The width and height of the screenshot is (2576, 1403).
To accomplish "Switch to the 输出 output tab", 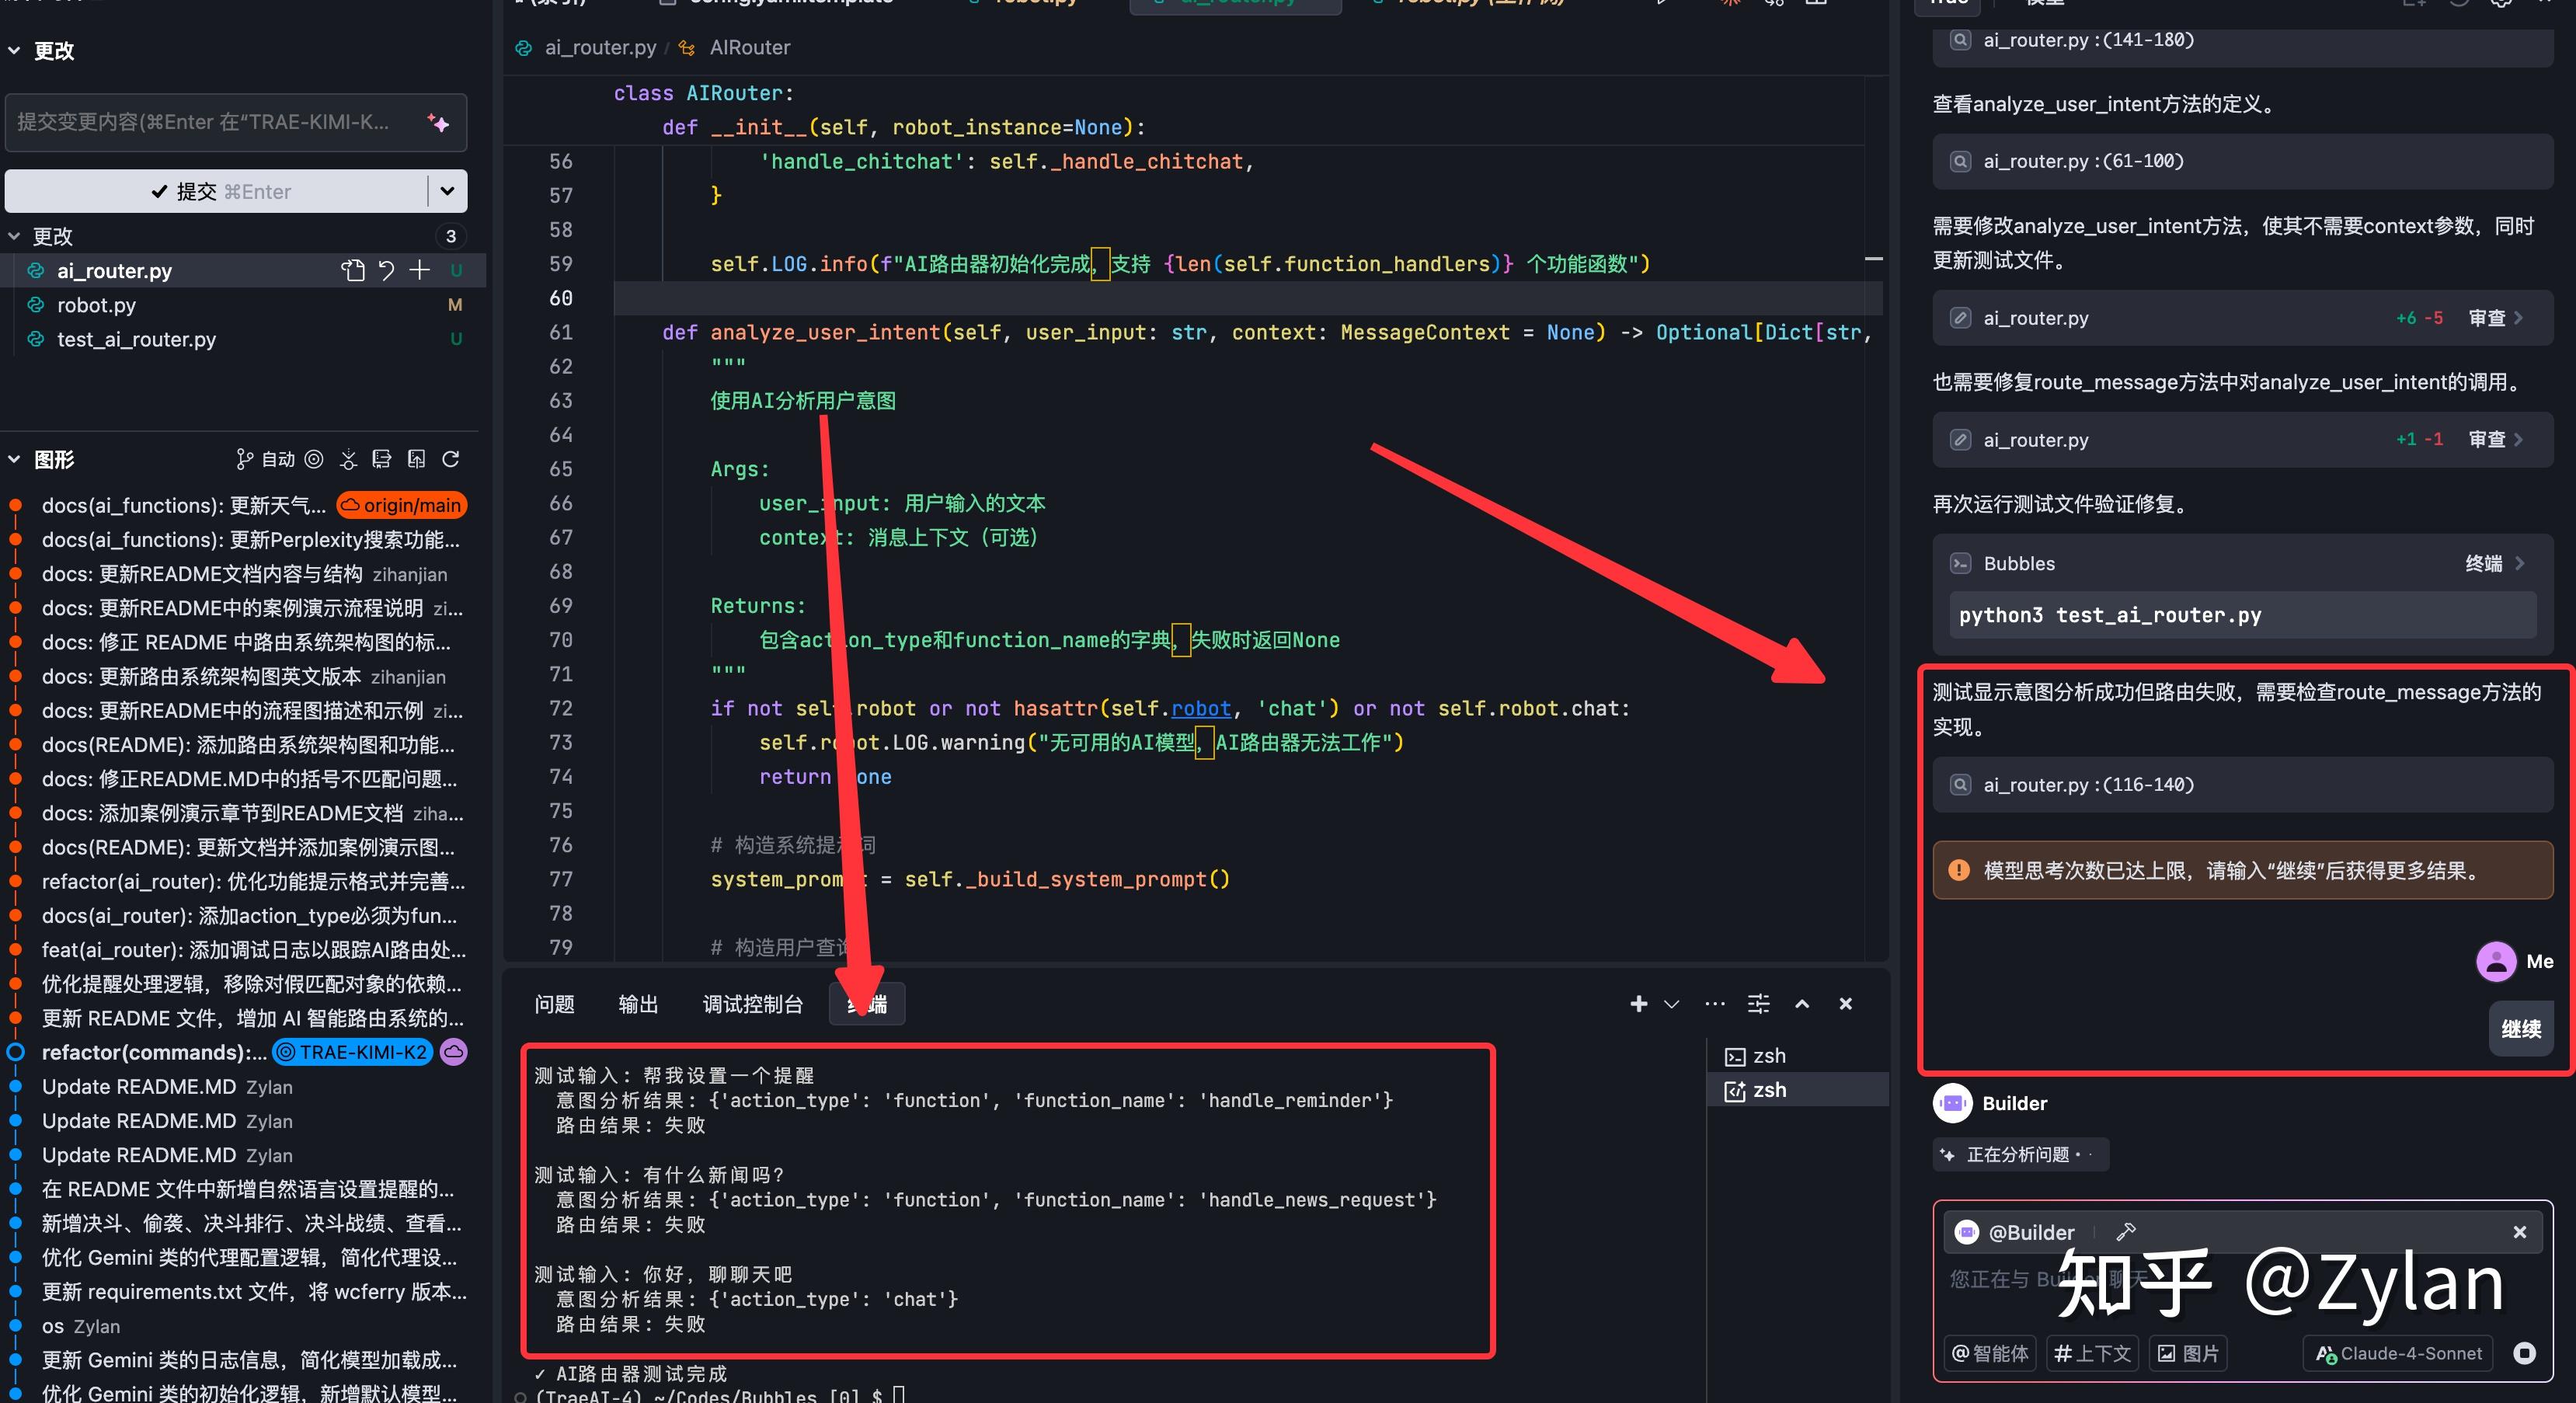I will click(638, 1004).
